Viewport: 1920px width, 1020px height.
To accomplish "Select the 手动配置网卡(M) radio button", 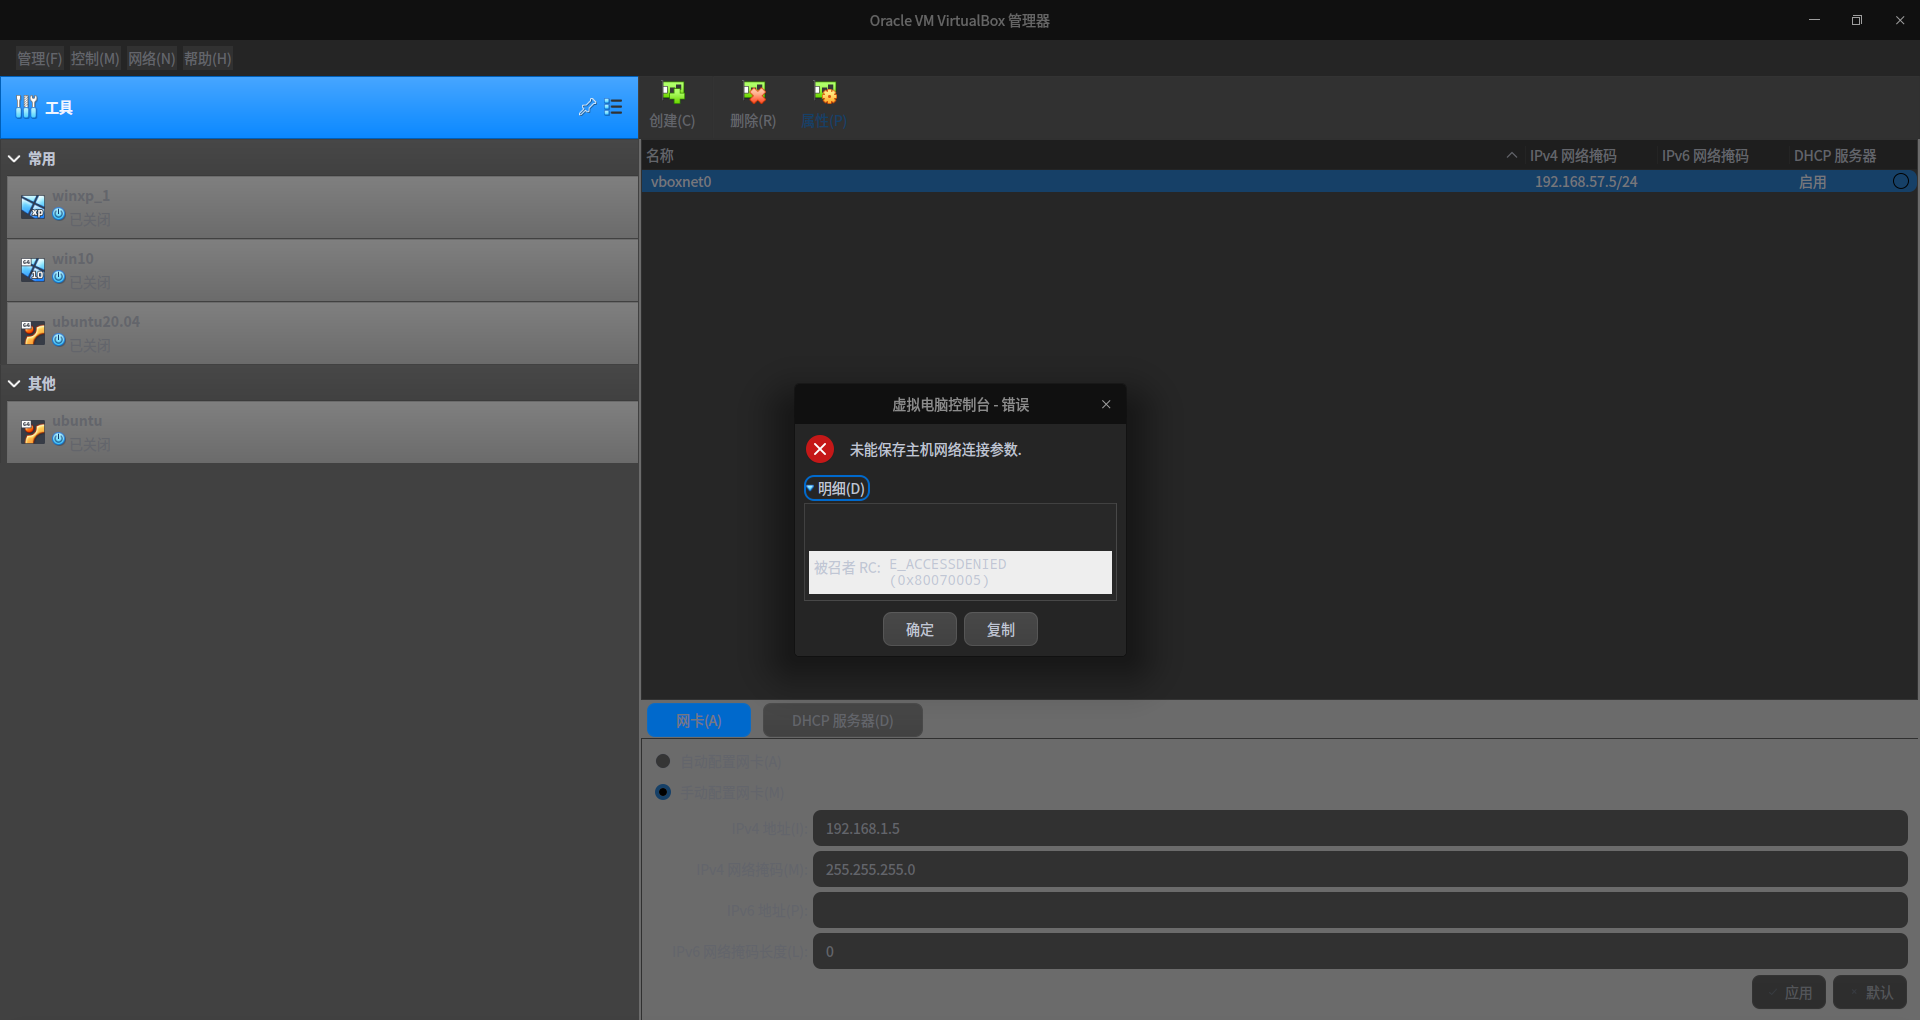I will tap(663, 792).
